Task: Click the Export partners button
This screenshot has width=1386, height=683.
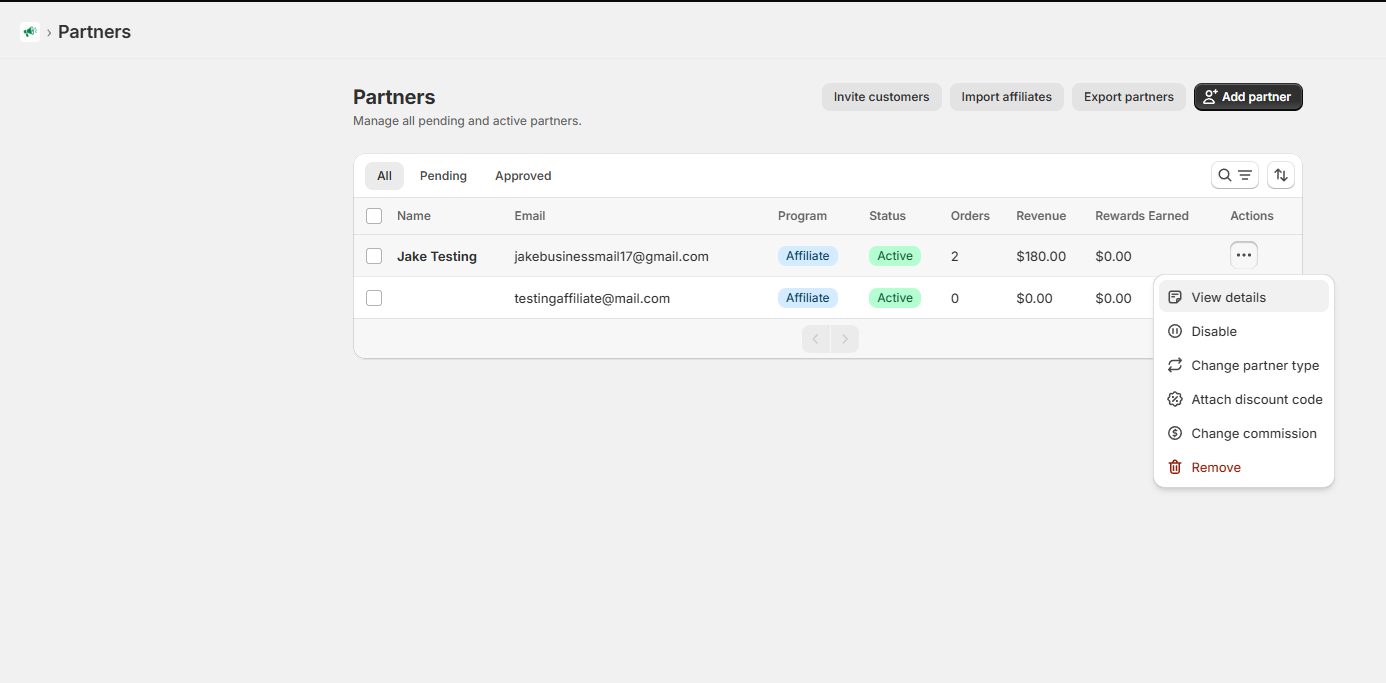Action: (x=1129, y=97)
